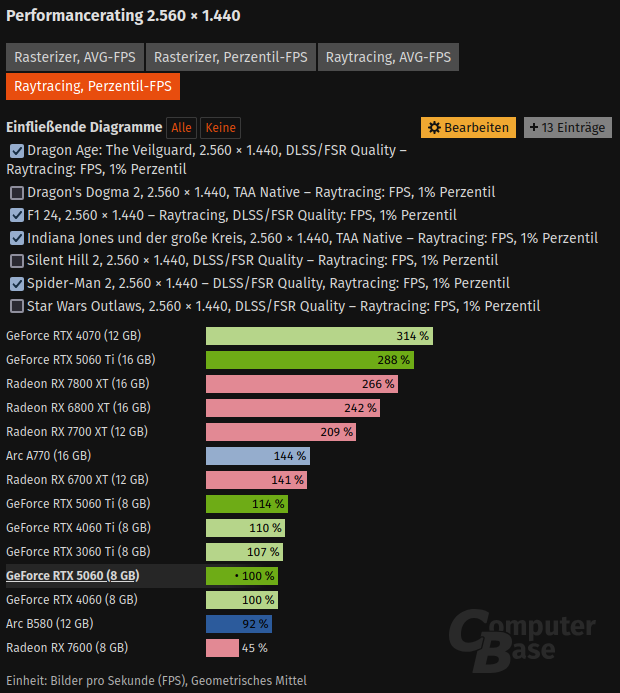Click the Einheit: Bilder pro Sekunde footnote
Image resolution: width=620 pixels, height=693 pixels.
click(156, 681)
